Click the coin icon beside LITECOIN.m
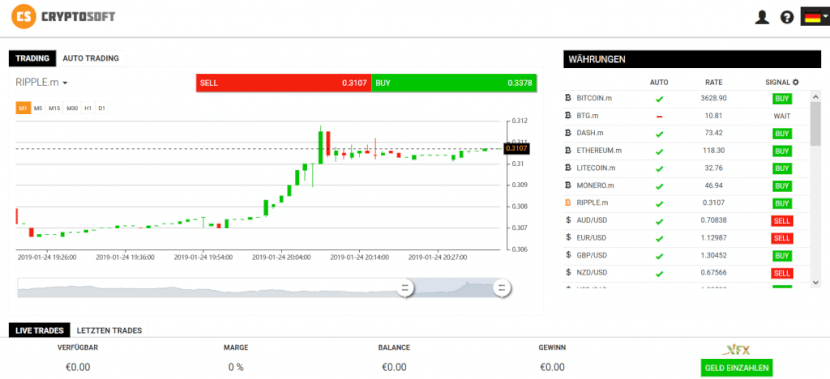The height and width of the screenshot is (379, 830). [x=569, y=168]
